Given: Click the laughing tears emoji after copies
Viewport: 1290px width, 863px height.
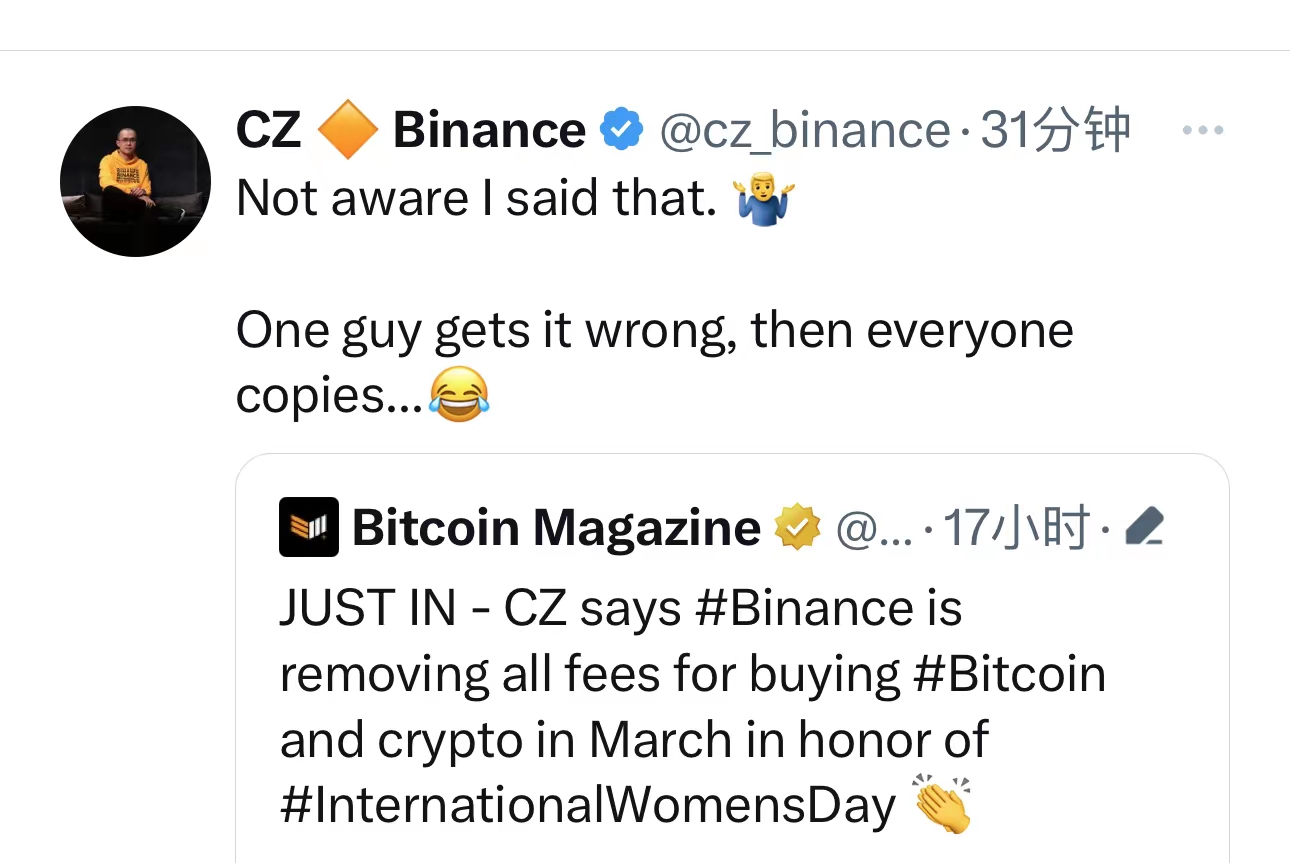Looking at the screenshot, I should 459,395.
